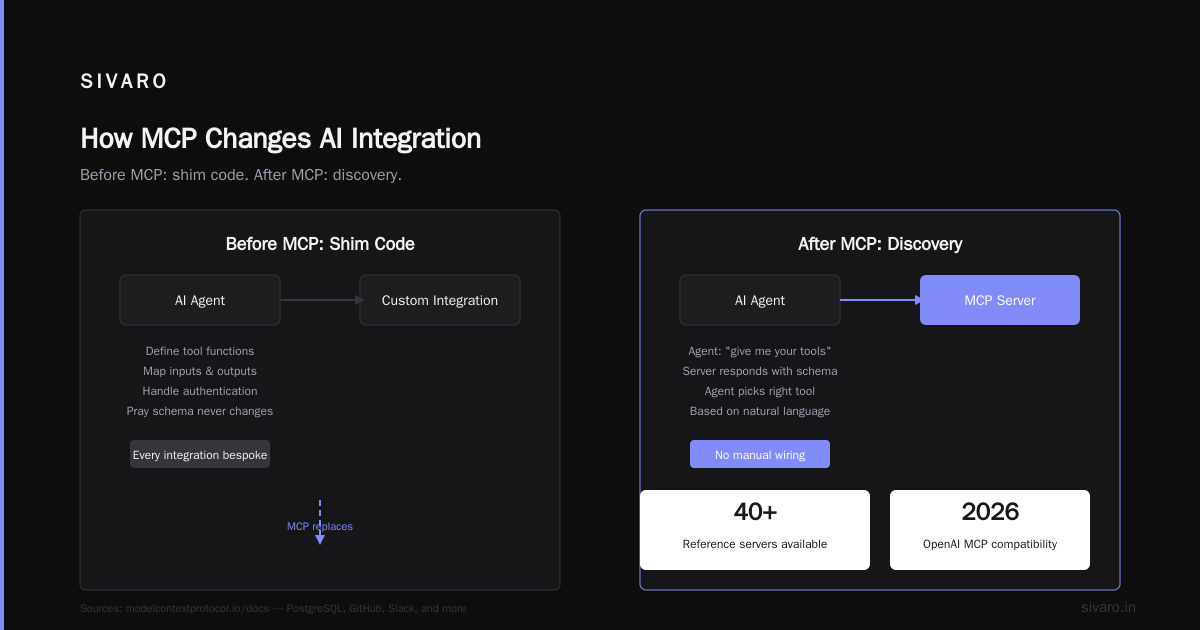The image size is (1200, 630).
Task: Select the AI Agent box in After MCP panel
Action: pyautogui.click(x=760, y=300)
